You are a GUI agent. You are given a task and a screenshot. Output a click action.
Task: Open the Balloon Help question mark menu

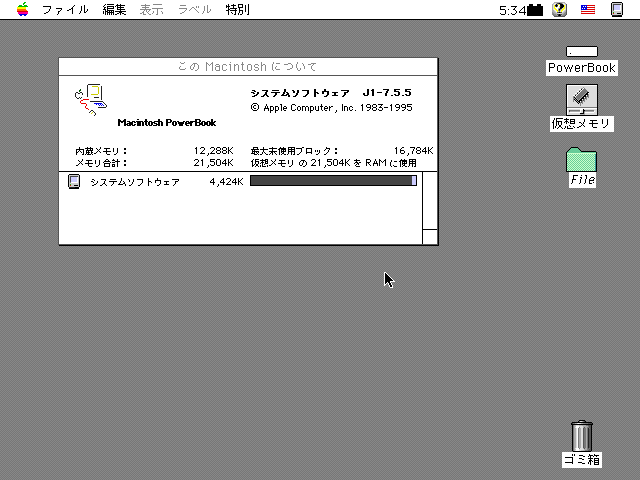[x=560, y=9]
